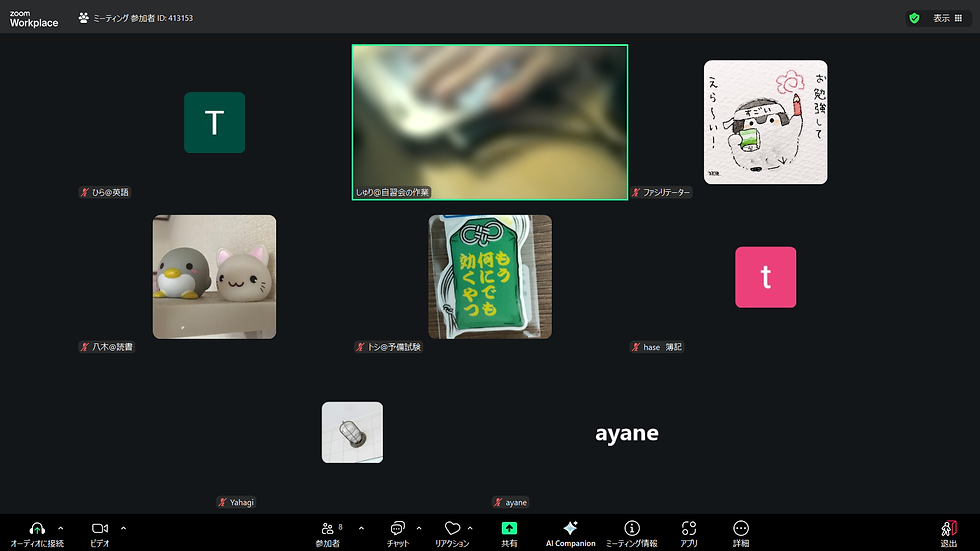This screenshot has height=551, width=980.
Task: Click the Zoom Workplace logo
Action: pos(34,19)
